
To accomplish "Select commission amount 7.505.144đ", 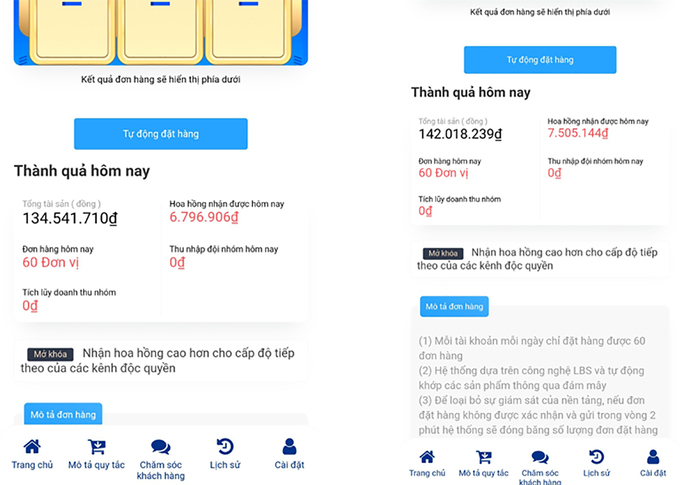I will pyautogui.click(x=578, y=133).
